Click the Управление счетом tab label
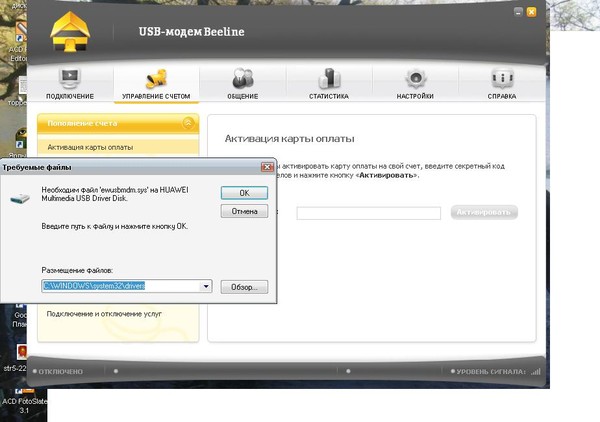Image resolution: width=600 pixels, height=422 pixels. [156, 96]
